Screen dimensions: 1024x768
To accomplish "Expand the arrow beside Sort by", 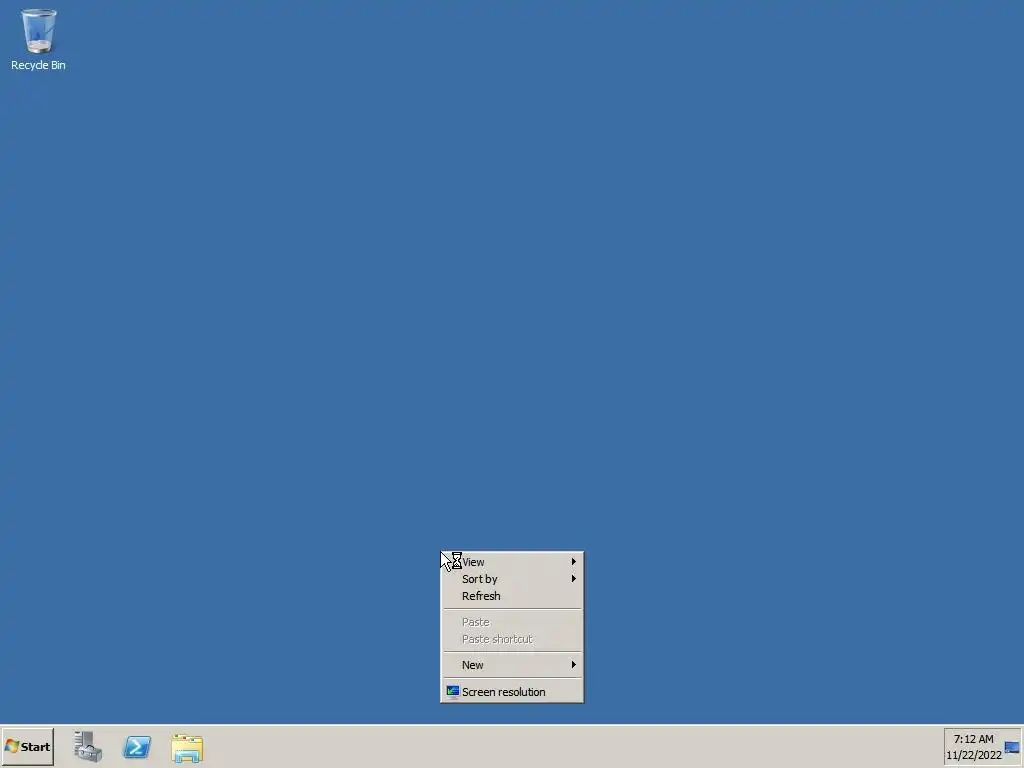I will [573, 579].
